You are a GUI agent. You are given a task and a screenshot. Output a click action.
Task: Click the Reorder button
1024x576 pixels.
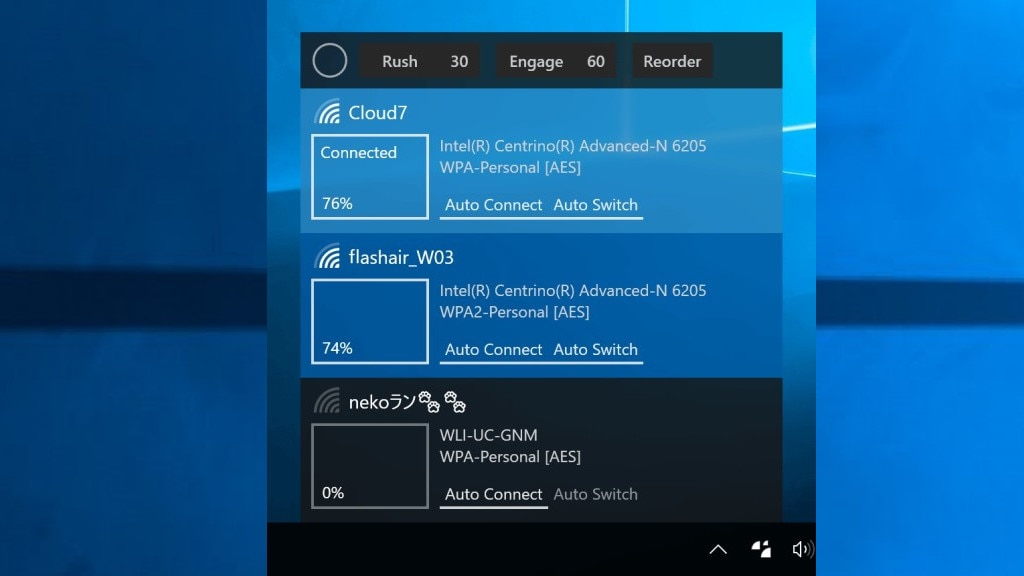point(672,61)
